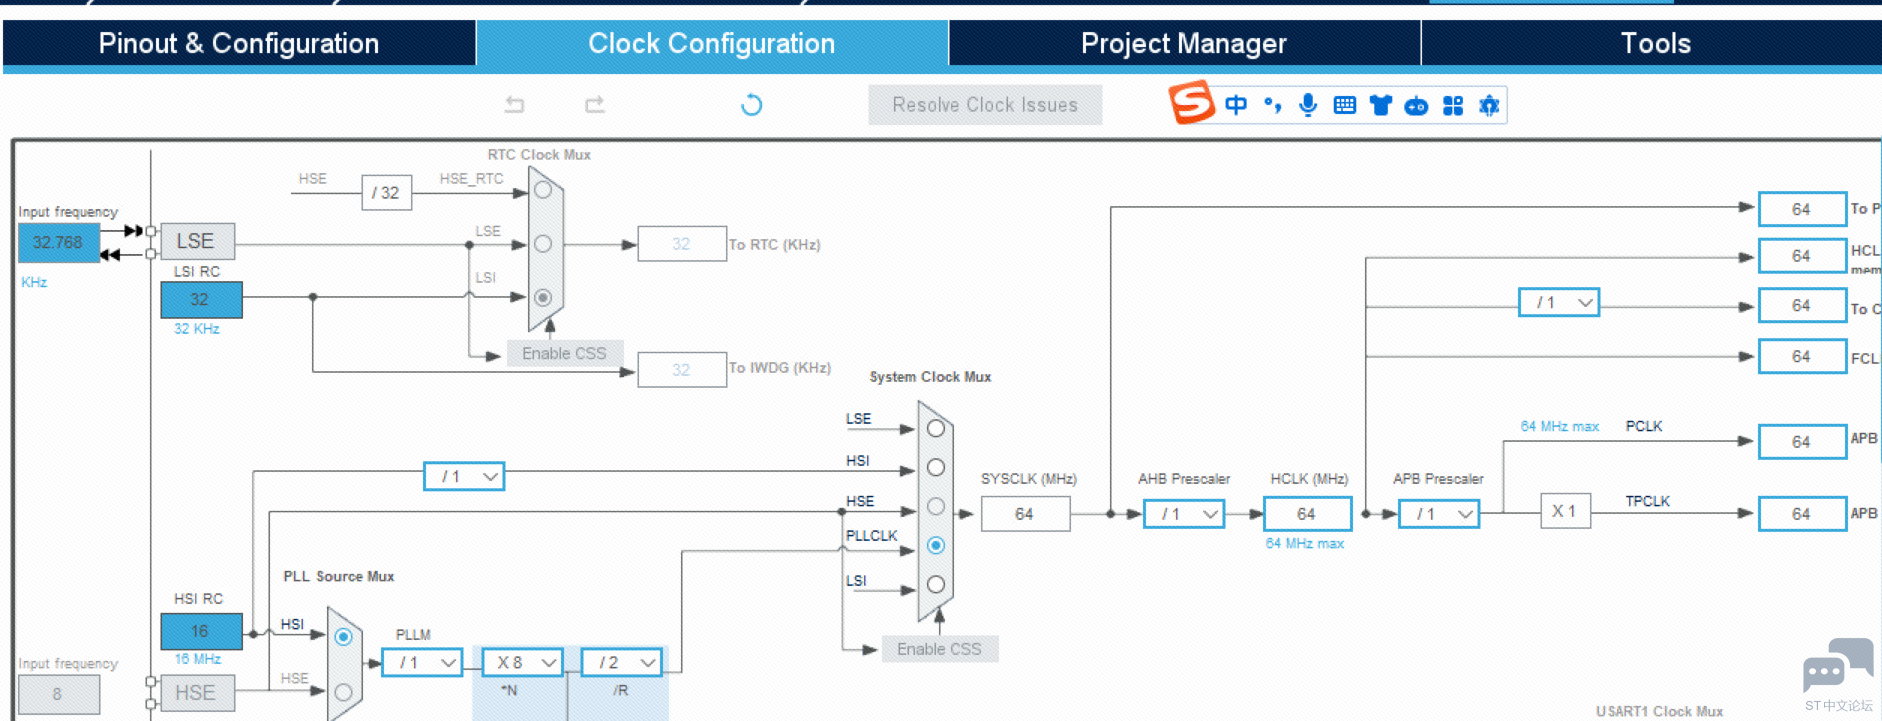Click the TPCLK 64 output box
Screen dimensions: 1882x721
pos(1802,514)
